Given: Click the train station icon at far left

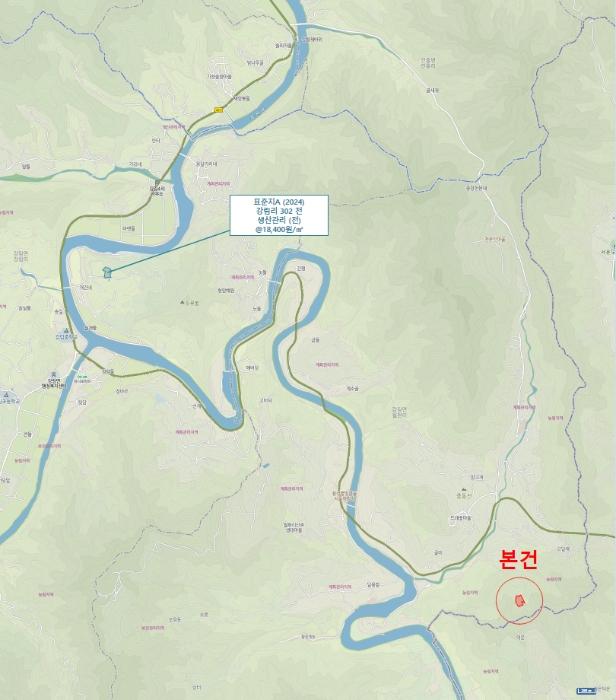Looking at the screenshot, I should tap(54, 374).
